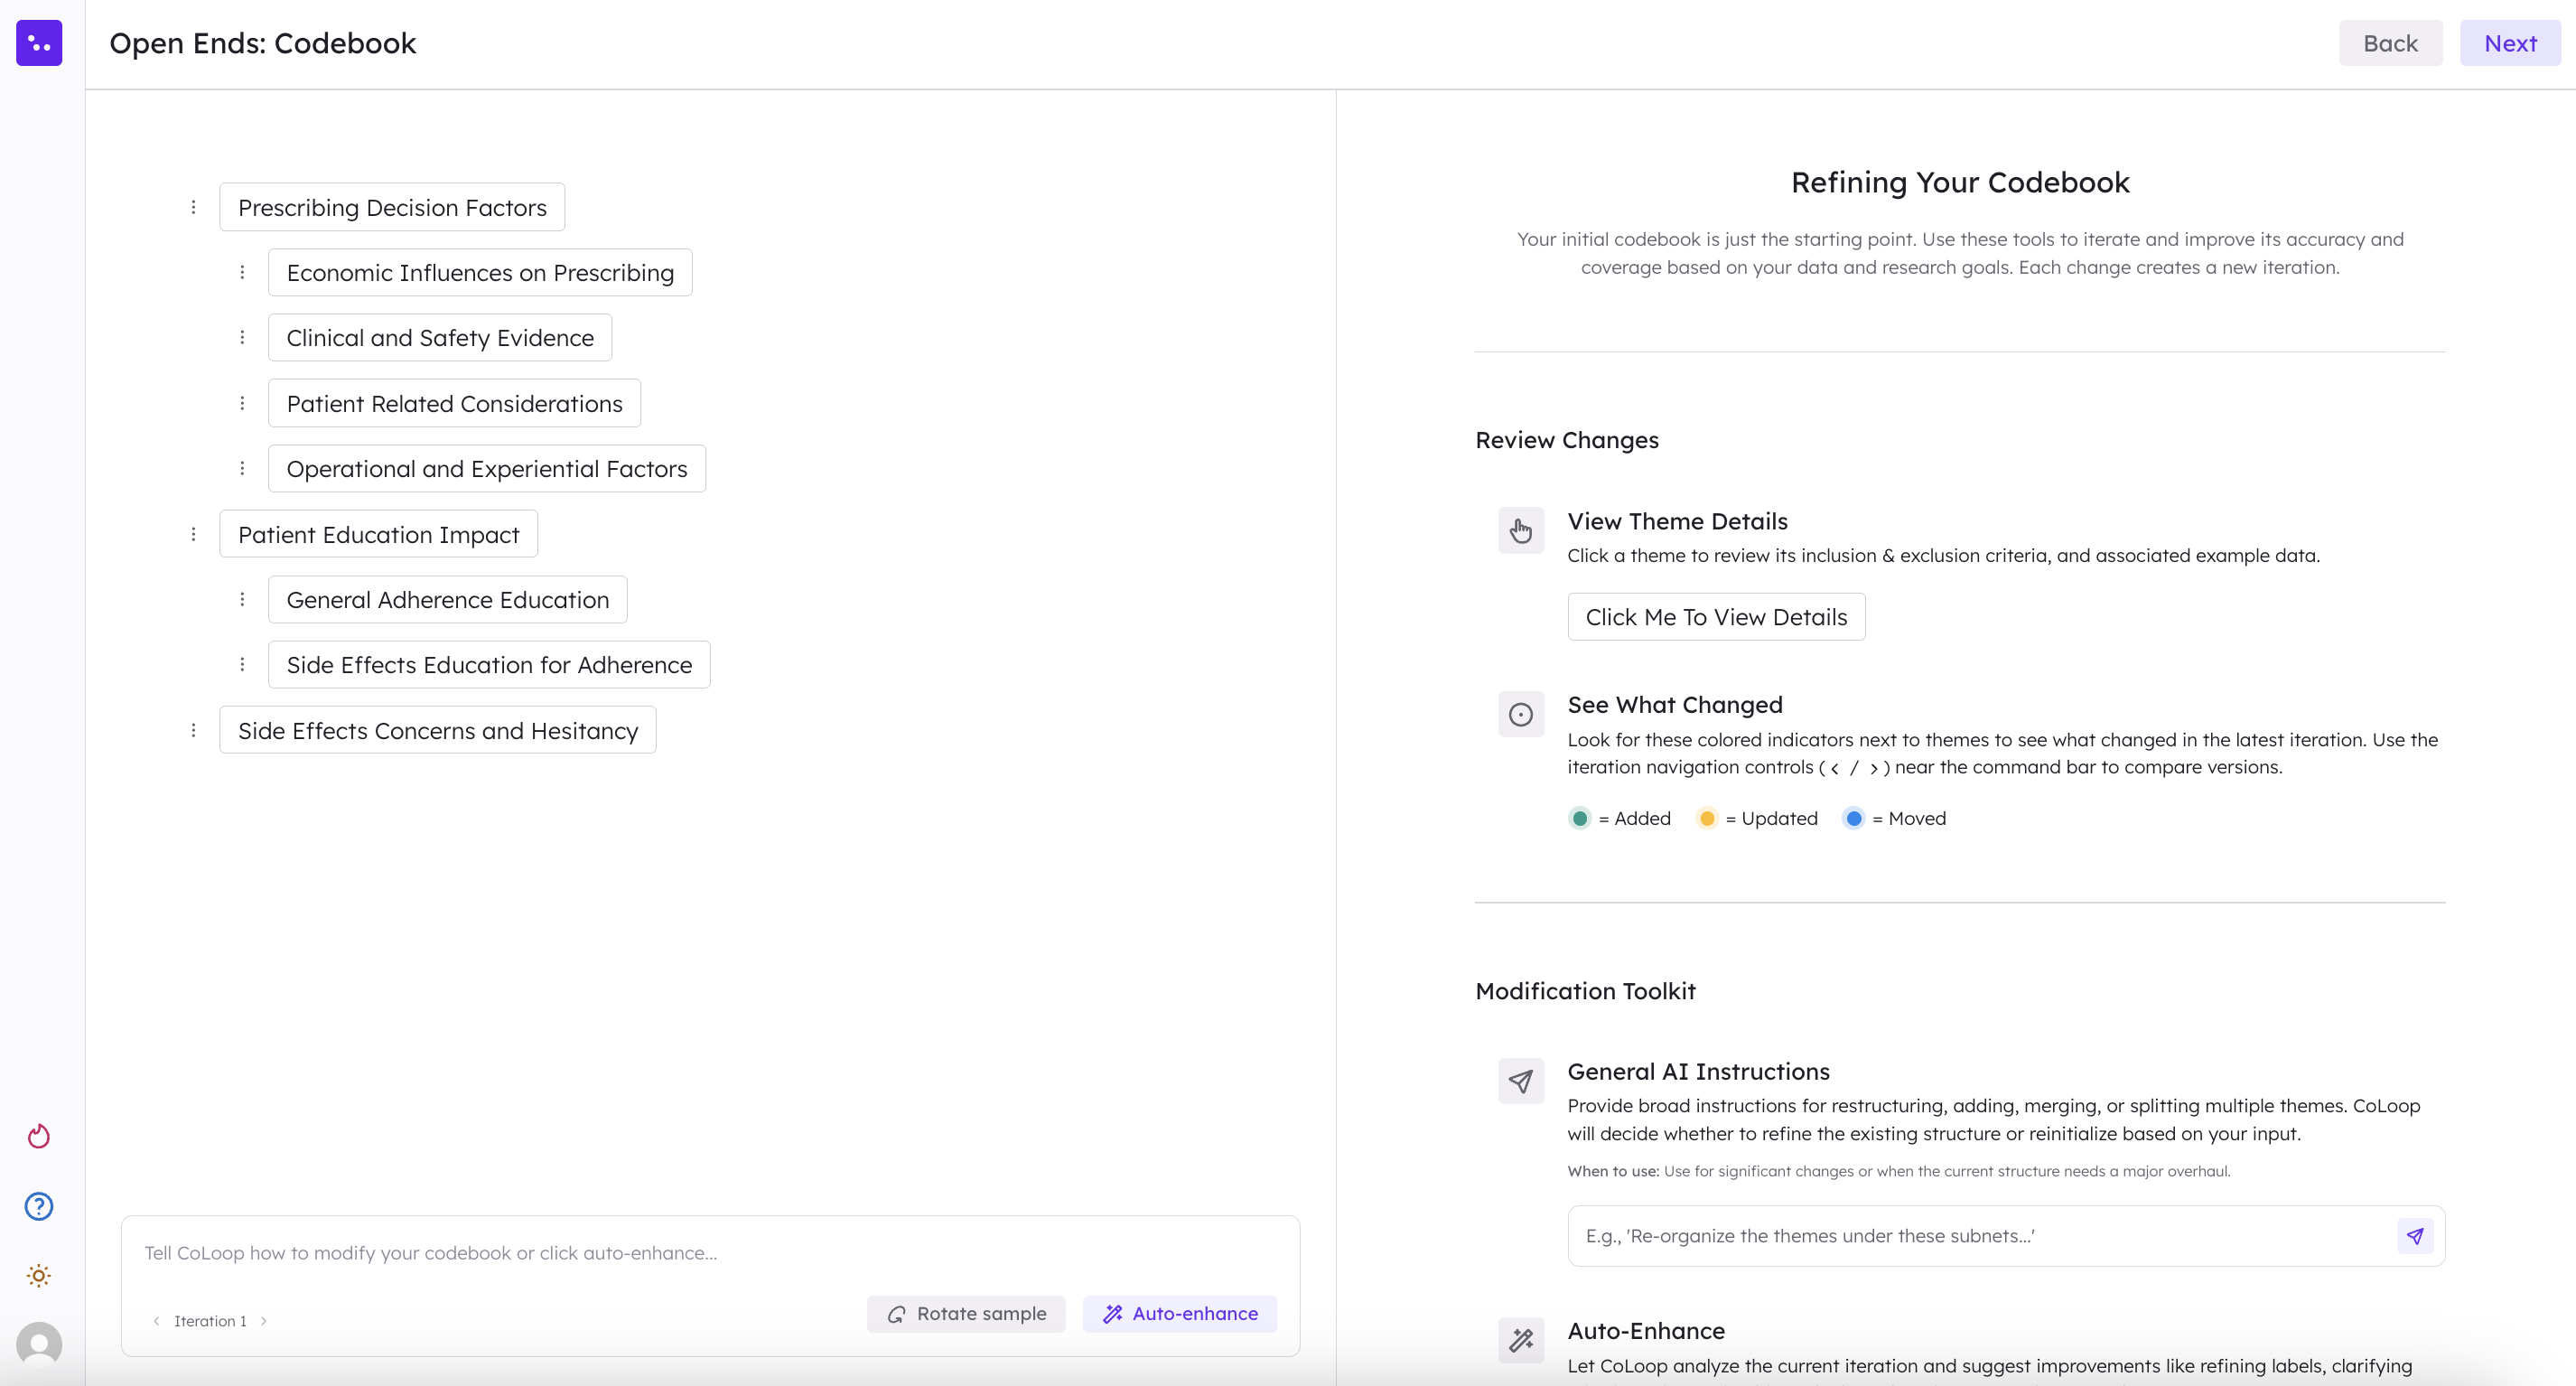Select the Clinical and Safety Evidence theme
The image size is (2576, 1386).
pos(440,337)
